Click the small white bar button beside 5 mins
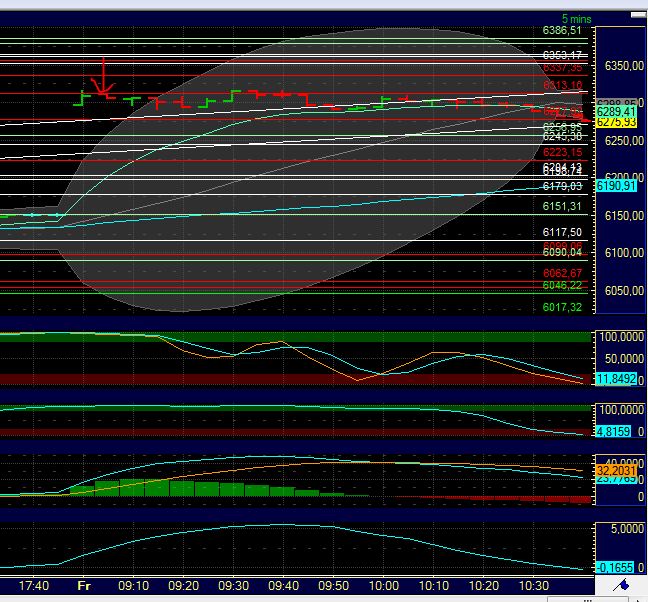Image resolution: width=648 pixels, height=602 pixels. [638, 15]
